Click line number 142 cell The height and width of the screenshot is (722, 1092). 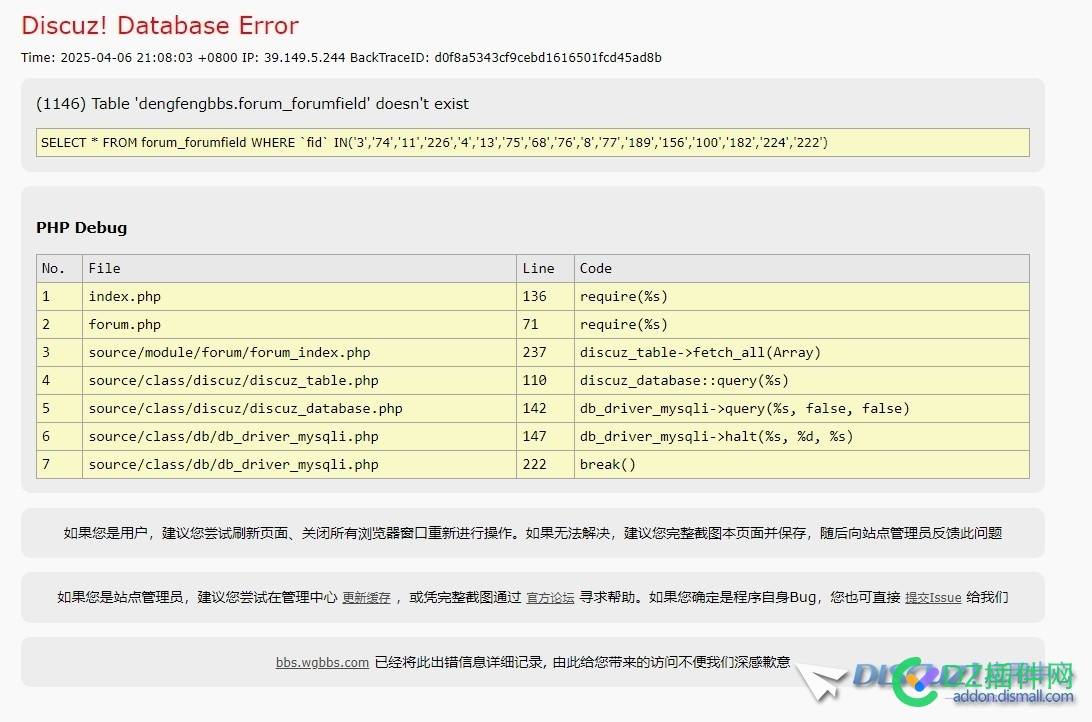[x=545, y=408]
